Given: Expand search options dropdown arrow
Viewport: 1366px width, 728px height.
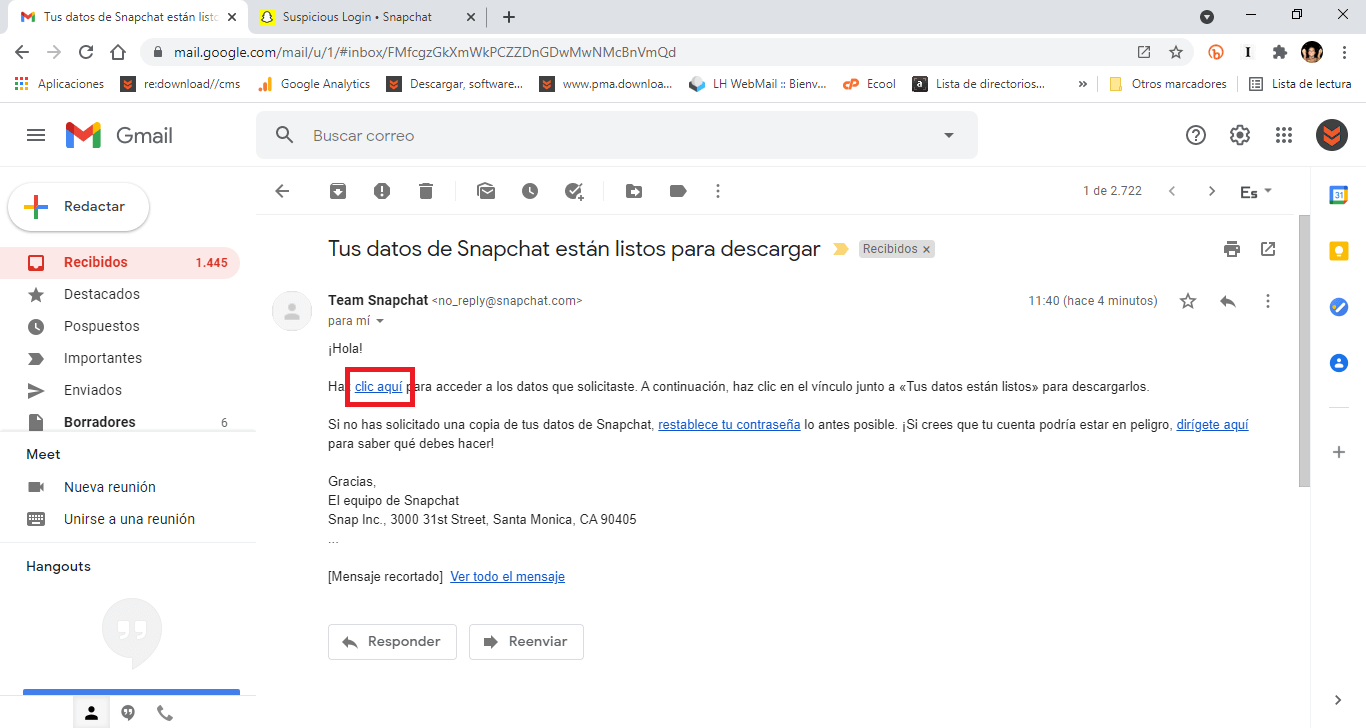Looking at the screenshot, I should click(949, 135).
